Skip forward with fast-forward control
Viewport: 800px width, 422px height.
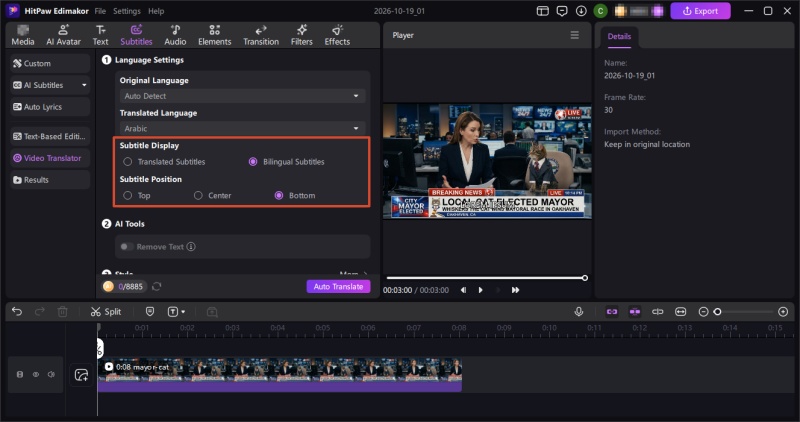[x=515, y=290]
